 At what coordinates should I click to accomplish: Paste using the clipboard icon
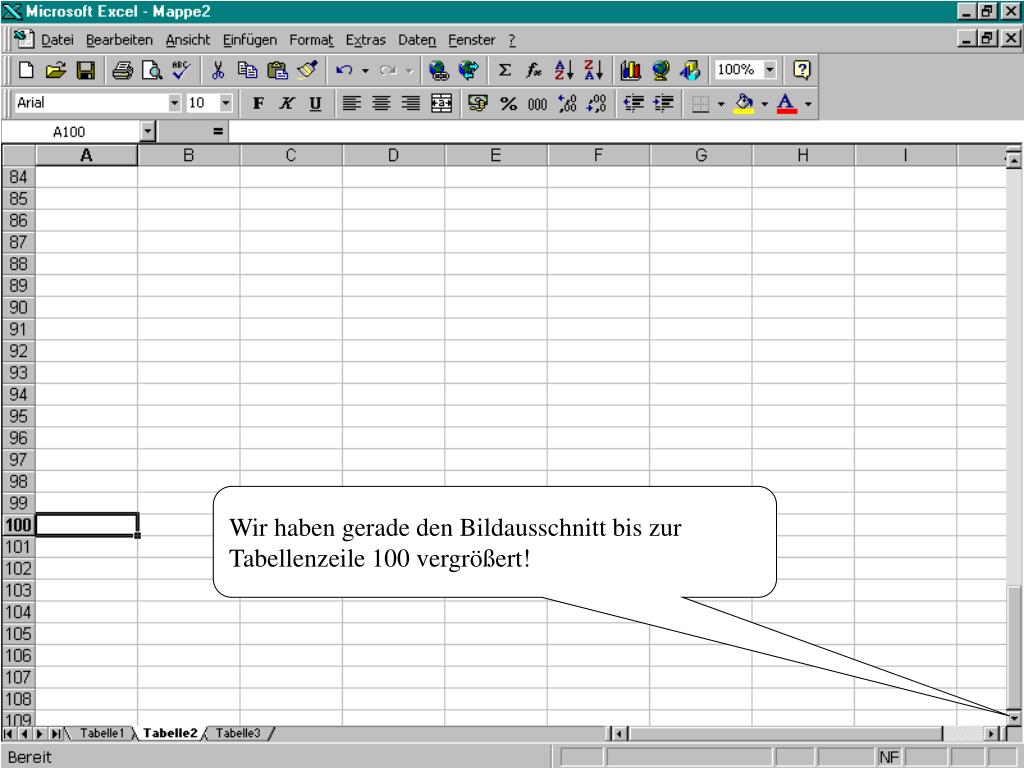tap(278, 70)
